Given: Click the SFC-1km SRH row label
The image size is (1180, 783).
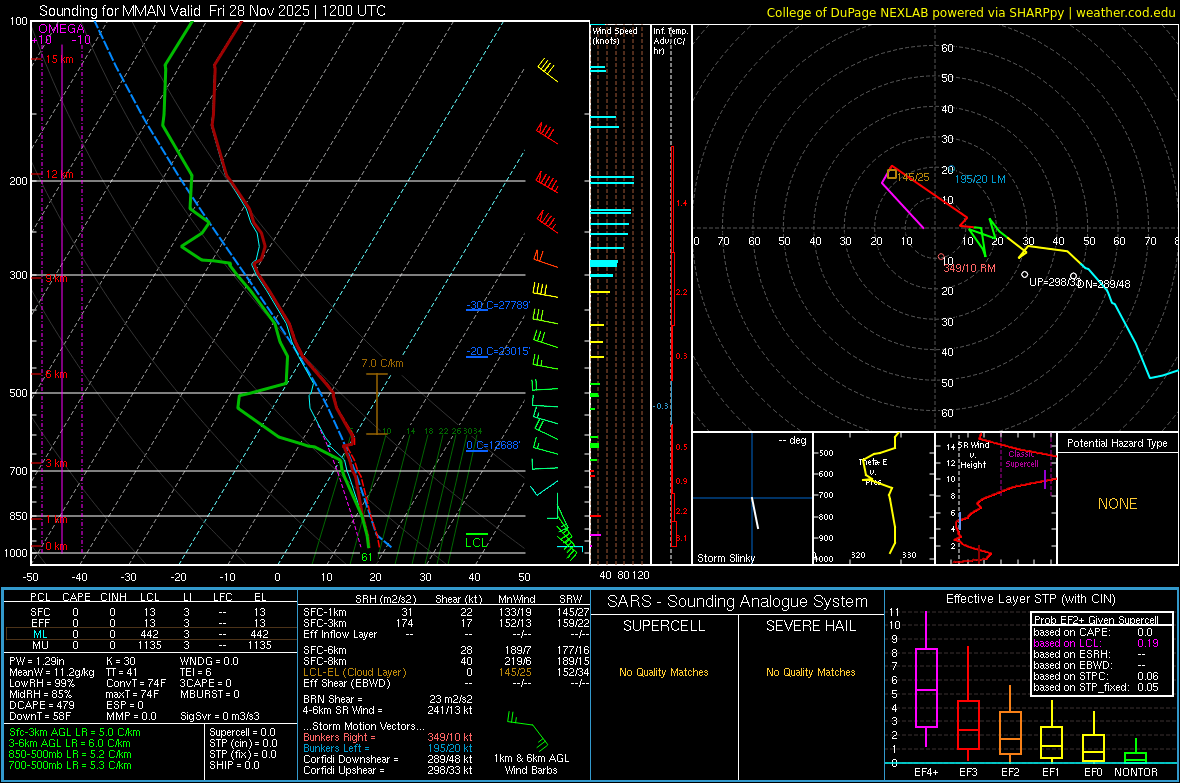Looking at the screenshot, I should coord(325,612).
